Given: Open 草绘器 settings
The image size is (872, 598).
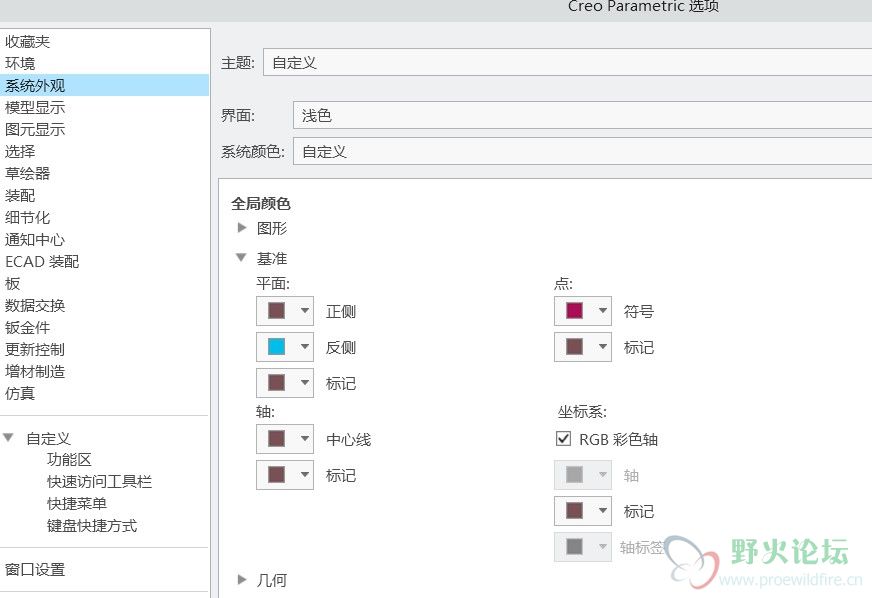Looking at the screenshot, I should click(27, 174).
